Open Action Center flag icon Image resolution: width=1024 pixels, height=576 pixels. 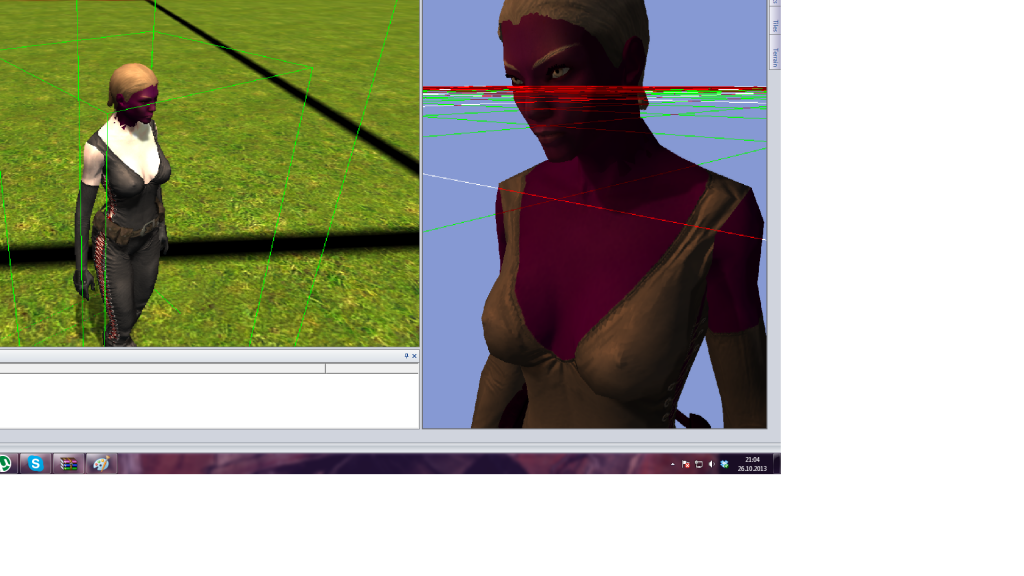click(x=685, y=464)
